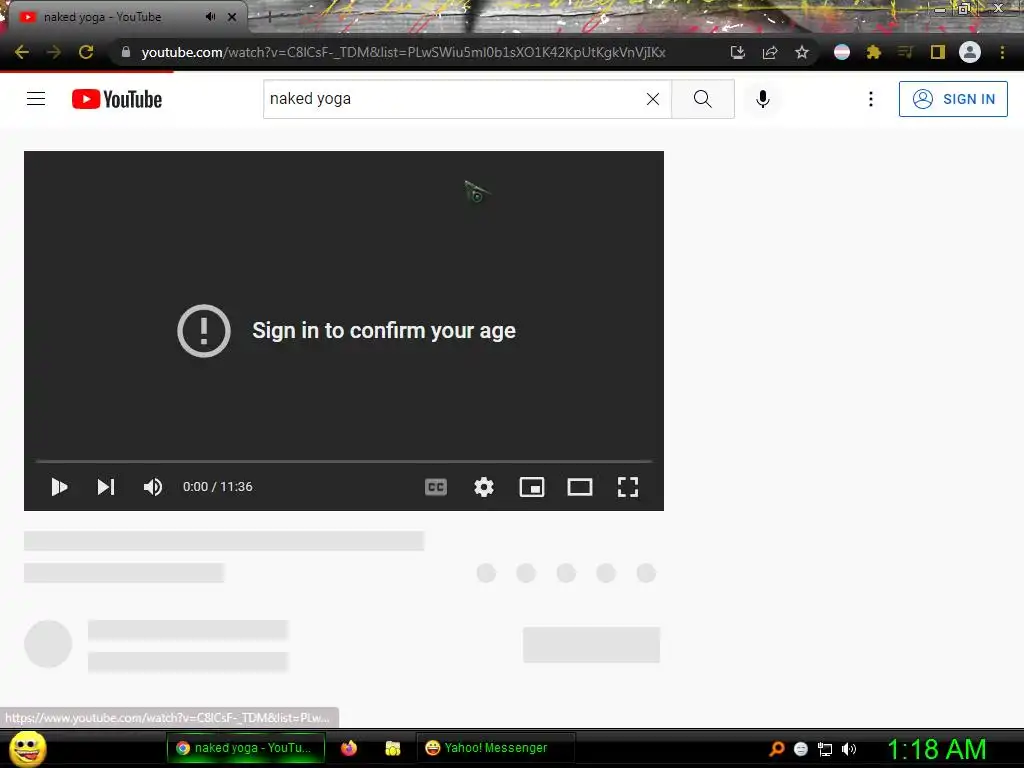
Task: Go back in browser history
Action: pos(22,52)
